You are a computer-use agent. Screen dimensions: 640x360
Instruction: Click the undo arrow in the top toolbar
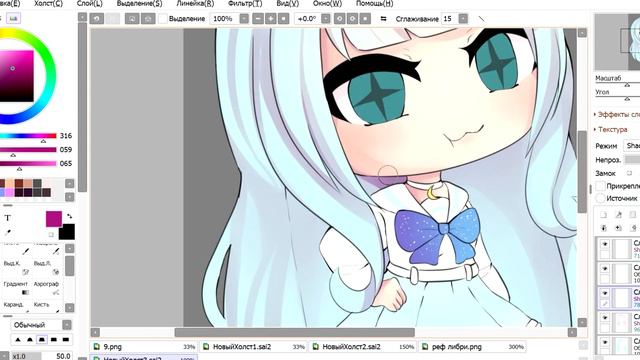pos(97,19)
